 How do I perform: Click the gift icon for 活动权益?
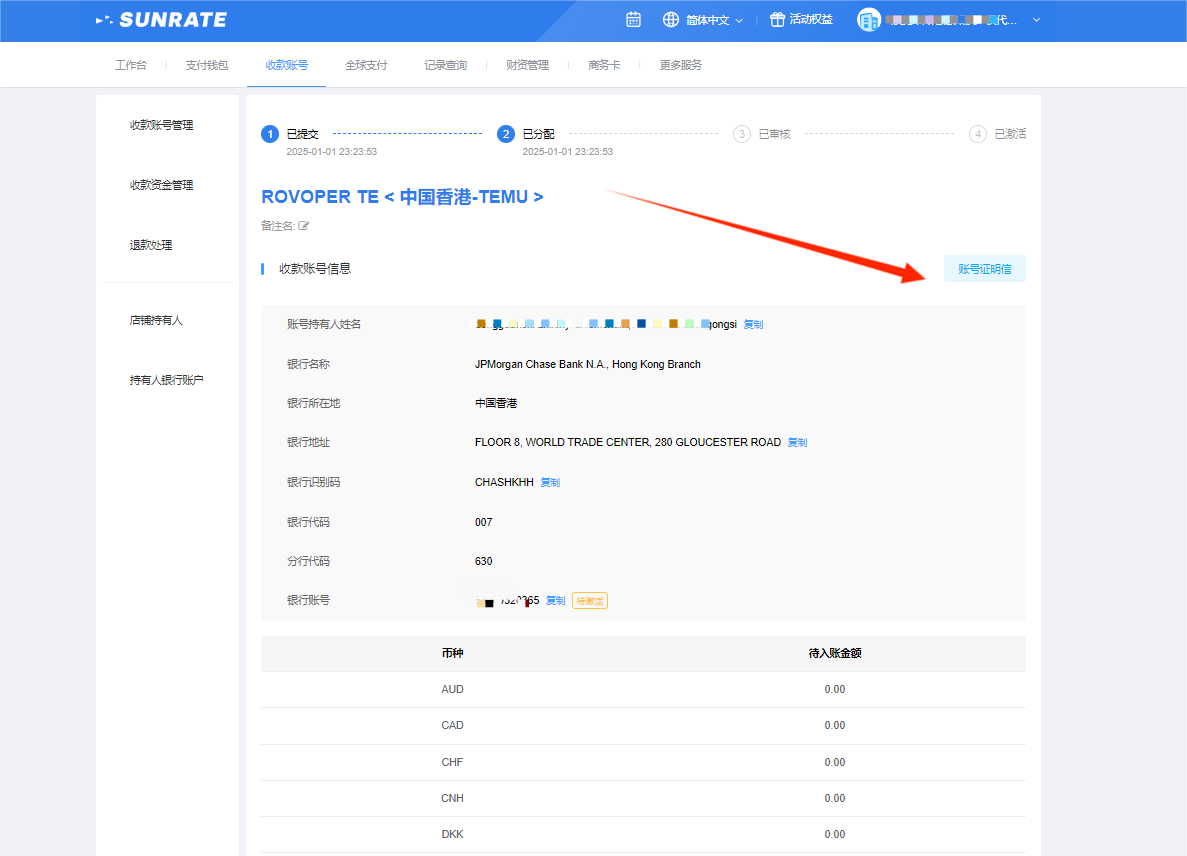(x=777, y=20)
